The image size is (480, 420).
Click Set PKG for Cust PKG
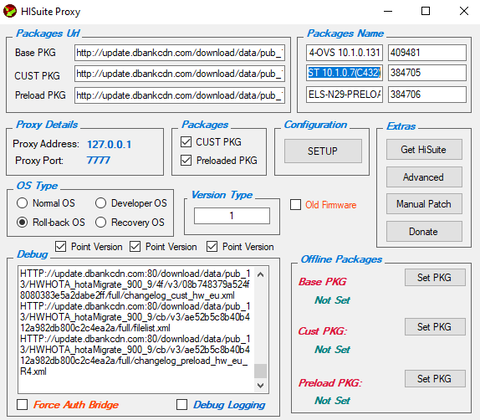click(x=435, y=327)
